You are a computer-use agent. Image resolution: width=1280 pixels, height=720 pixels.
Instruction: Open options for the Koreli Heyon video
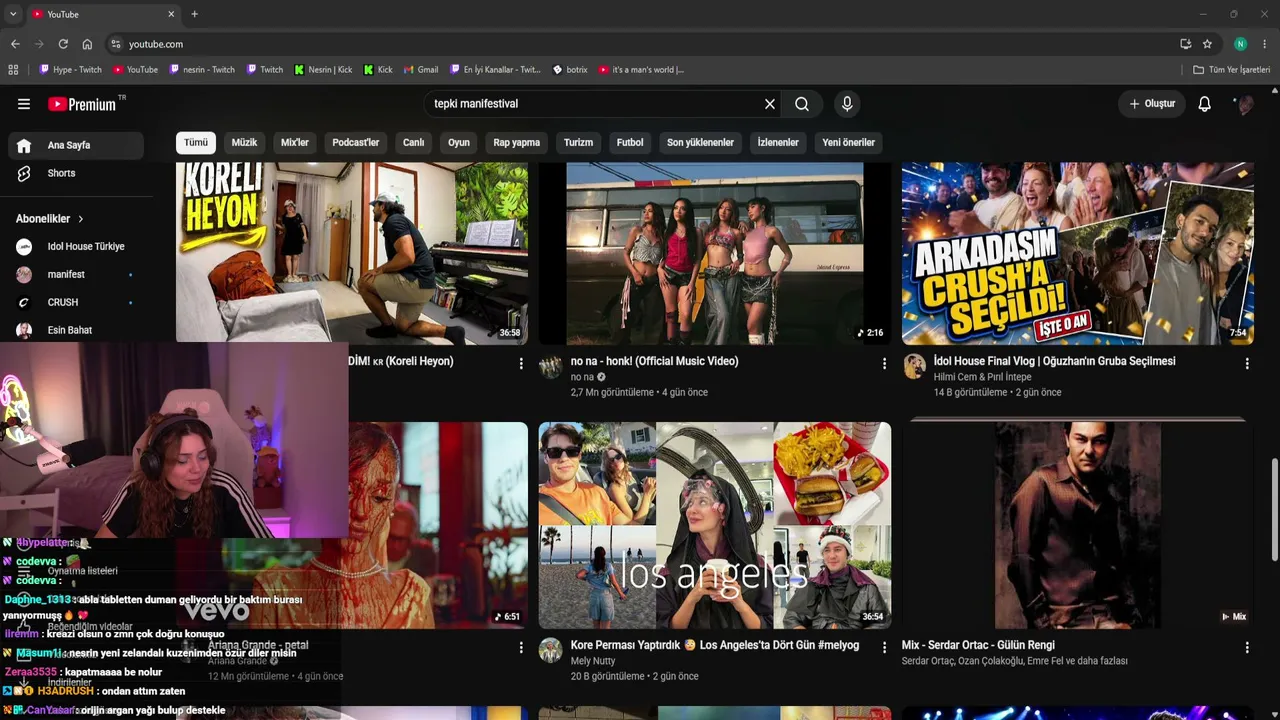point(521,364)
